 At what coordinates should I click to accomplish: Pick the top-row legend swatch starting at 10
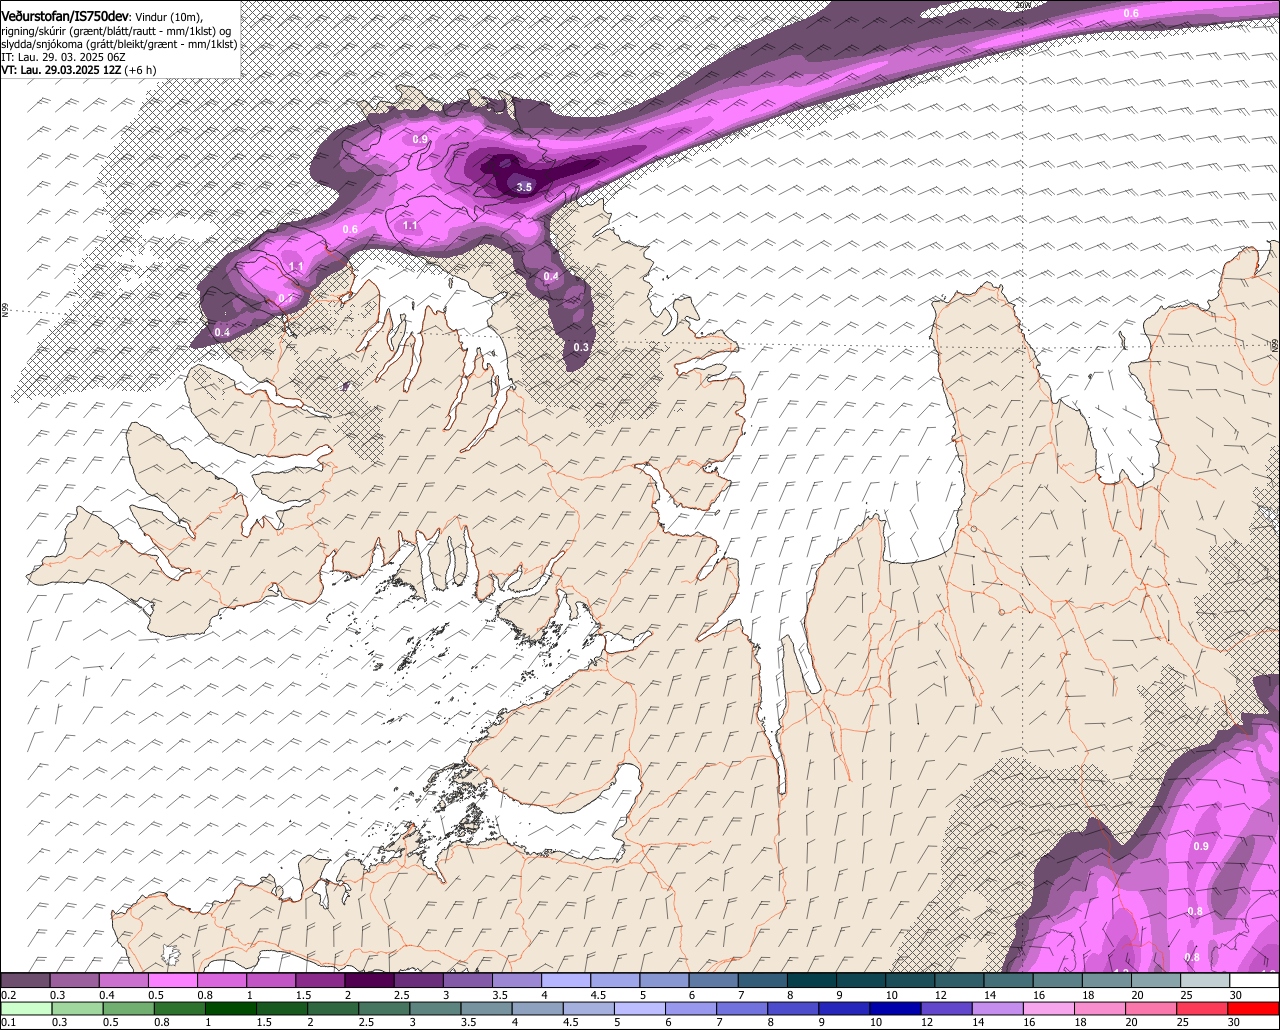coord(910,980)
